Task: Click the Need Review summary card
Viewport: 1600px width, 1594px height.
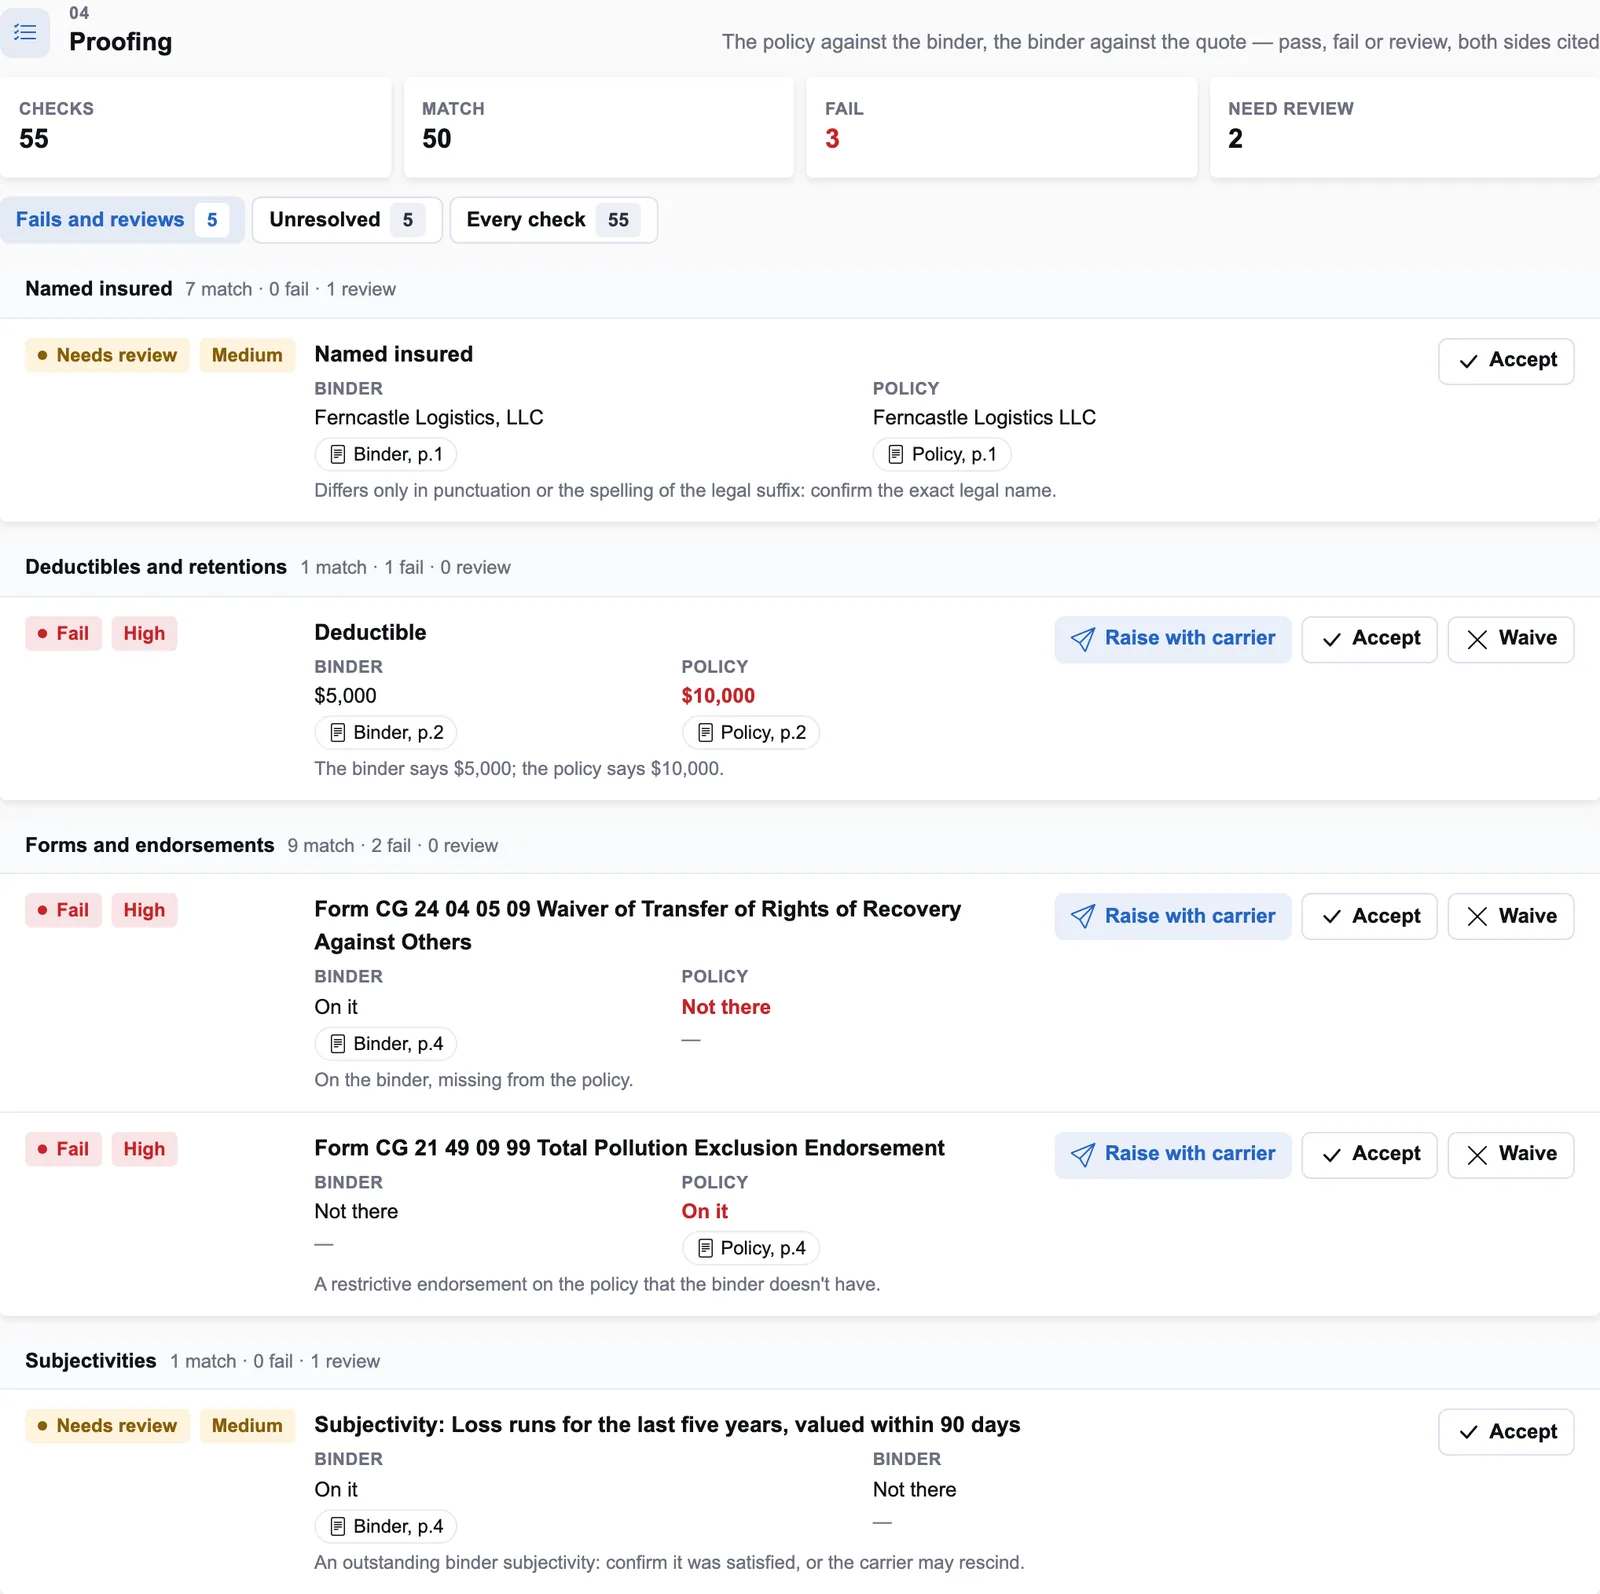Action: pos(1405,127)
